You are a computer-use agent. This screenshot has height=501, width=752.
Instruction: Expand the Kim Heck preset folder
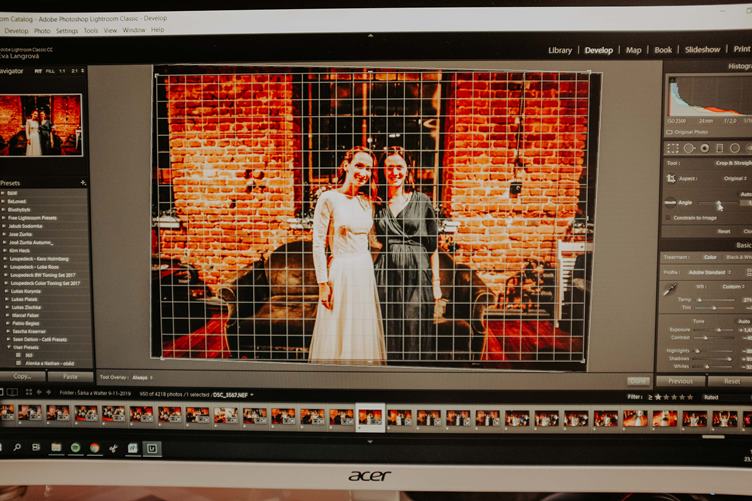pos(5,250)
